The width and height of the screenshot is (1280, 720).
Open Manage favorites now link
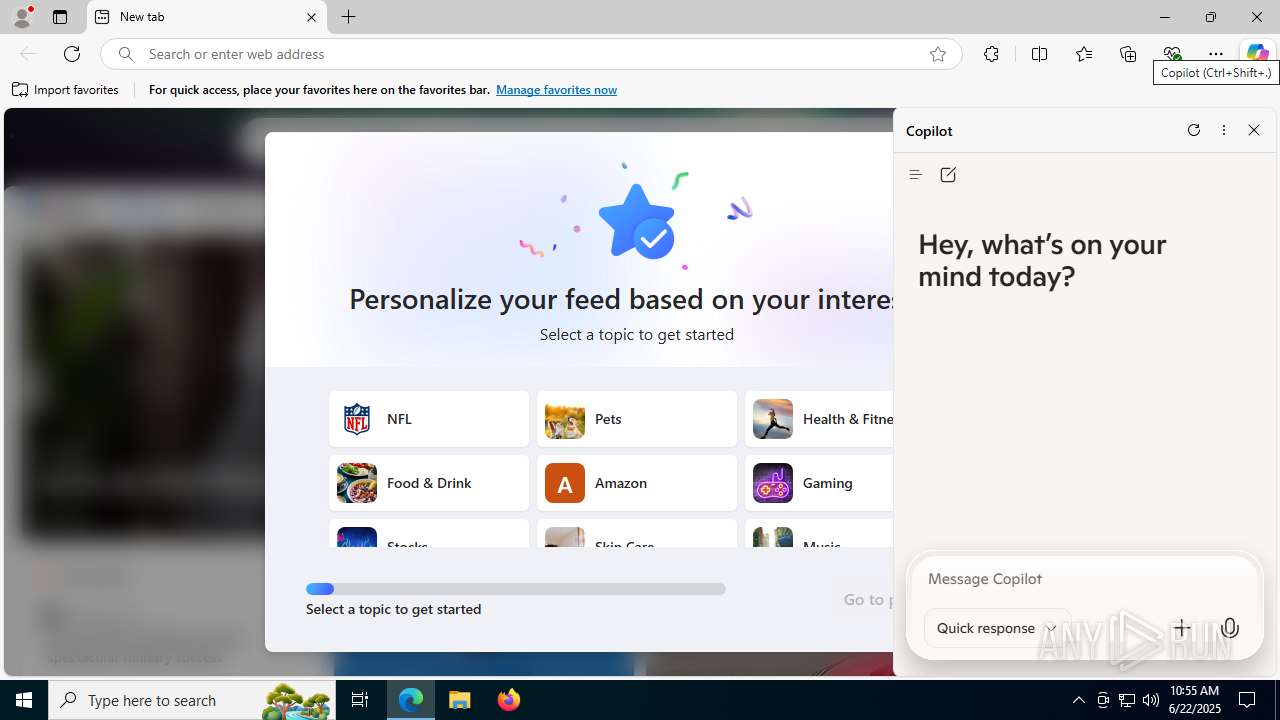[556, 90]
